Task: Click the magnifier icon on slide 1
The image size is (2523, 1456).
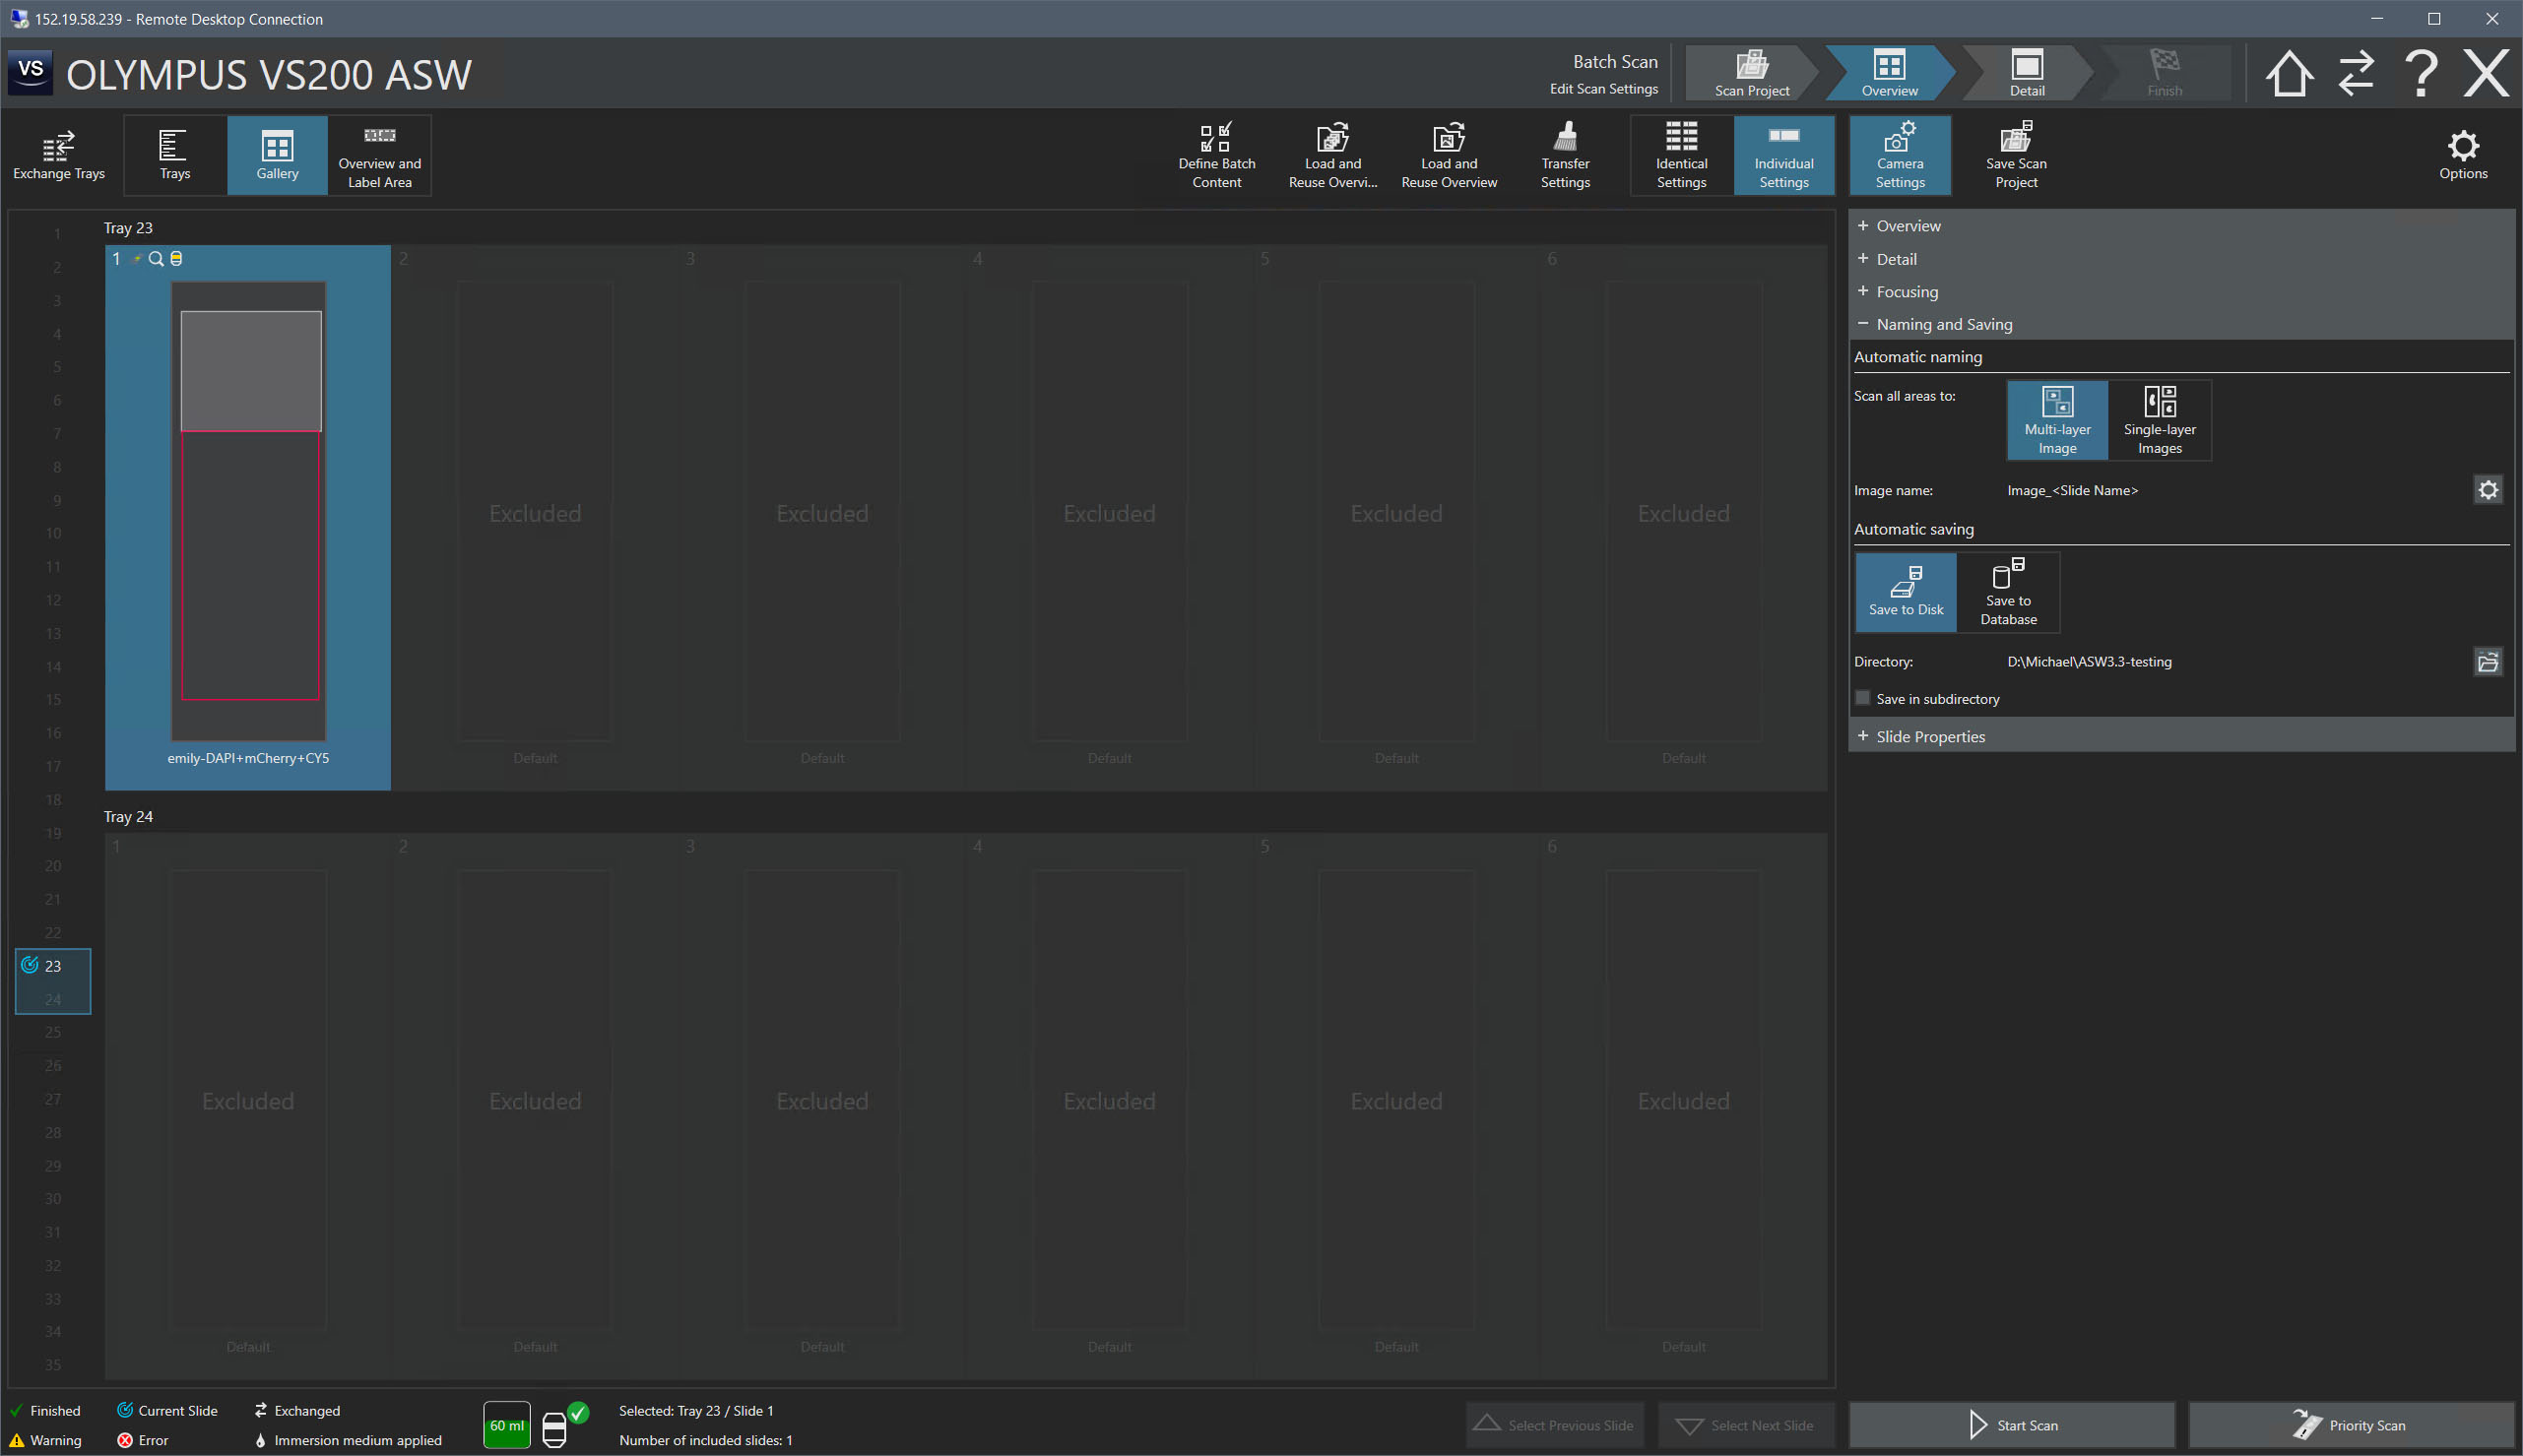Action: (x=156, y=259)
